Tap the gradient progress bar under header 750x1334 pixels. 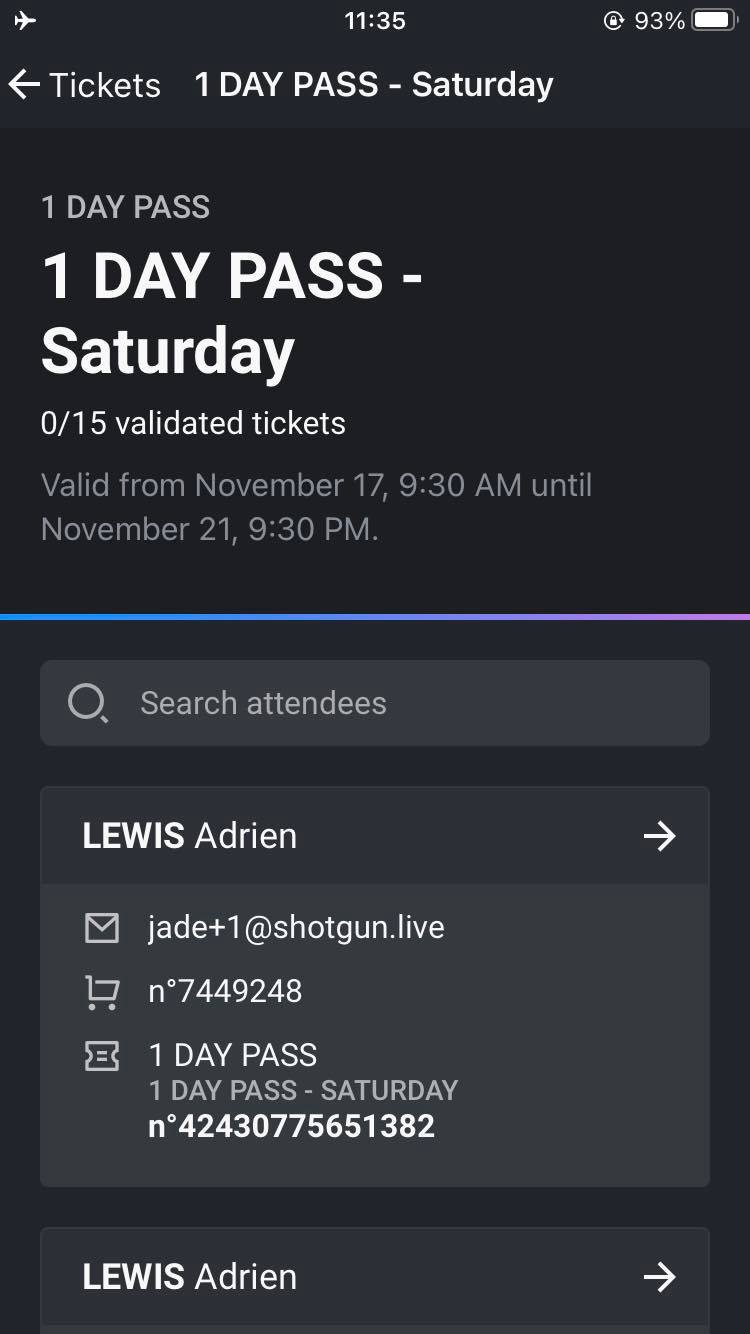click(375, 617)
